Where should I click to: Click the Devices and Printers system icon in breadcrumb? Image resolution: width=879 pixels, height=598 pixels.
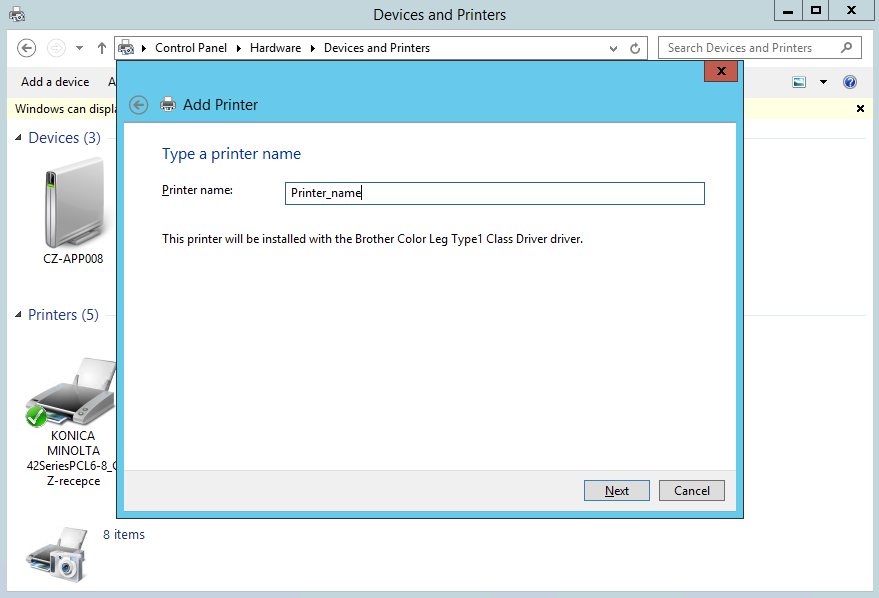(x=127, y=47)
